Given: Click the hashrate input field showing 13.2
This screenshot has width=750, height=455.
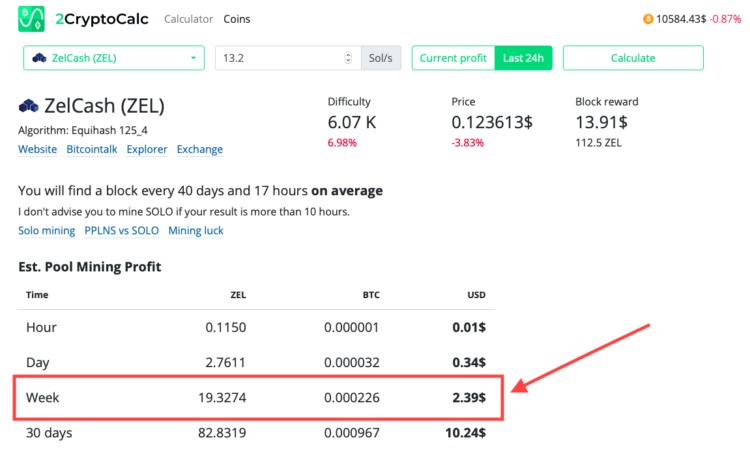Looking at the screenshot, I should (x=288, y=58).
